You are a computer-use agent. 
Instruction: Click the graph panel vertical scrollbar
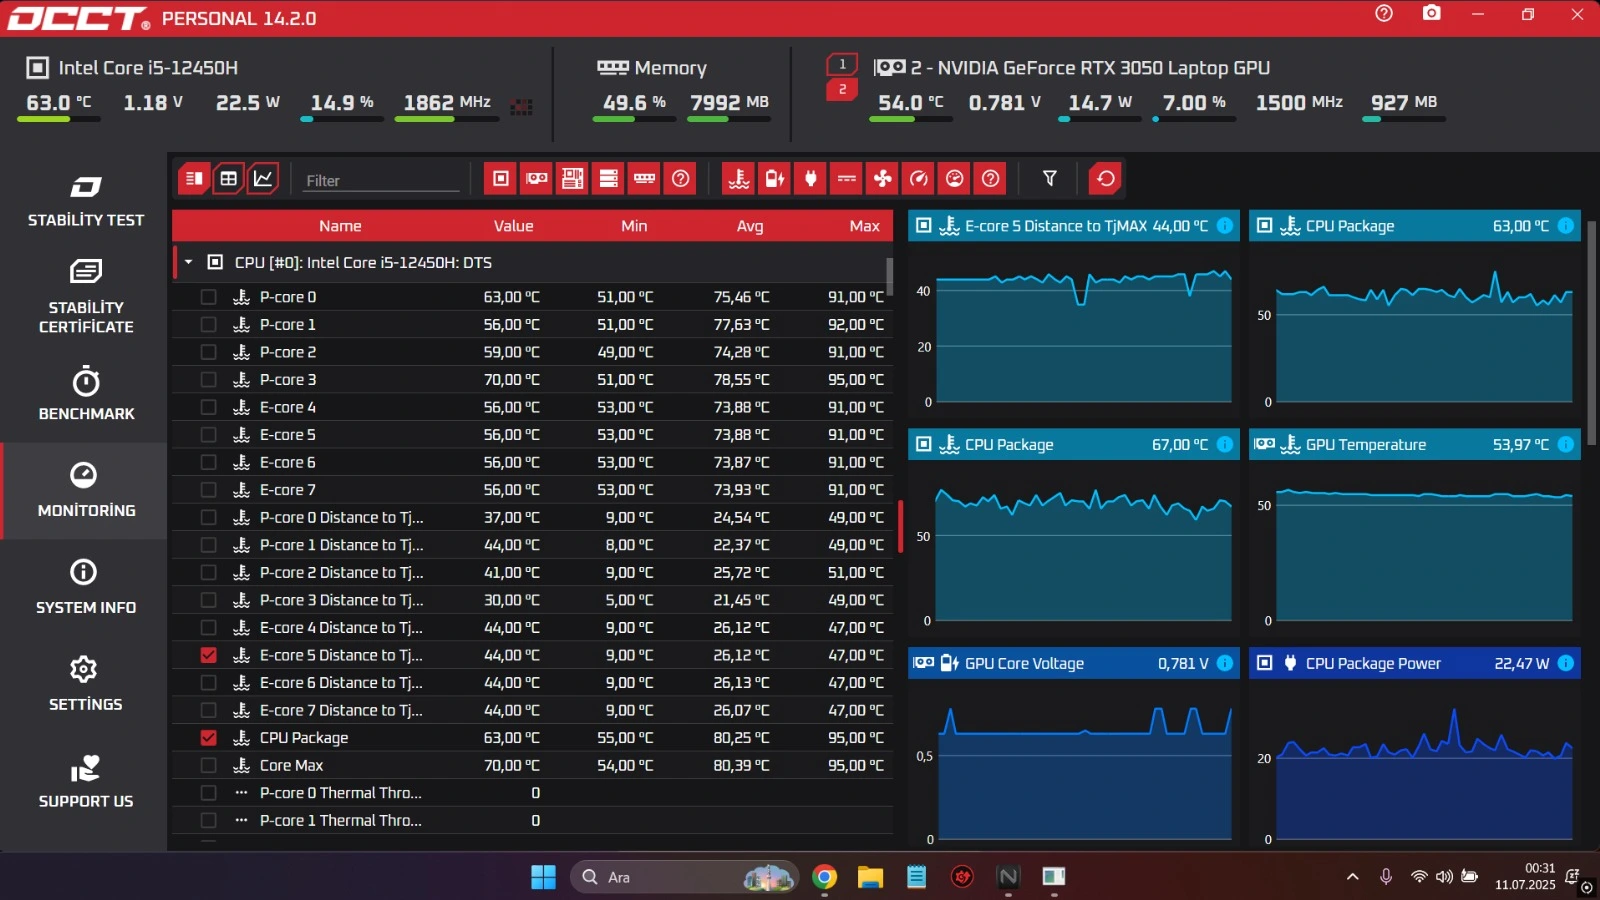coord(1592,333)
